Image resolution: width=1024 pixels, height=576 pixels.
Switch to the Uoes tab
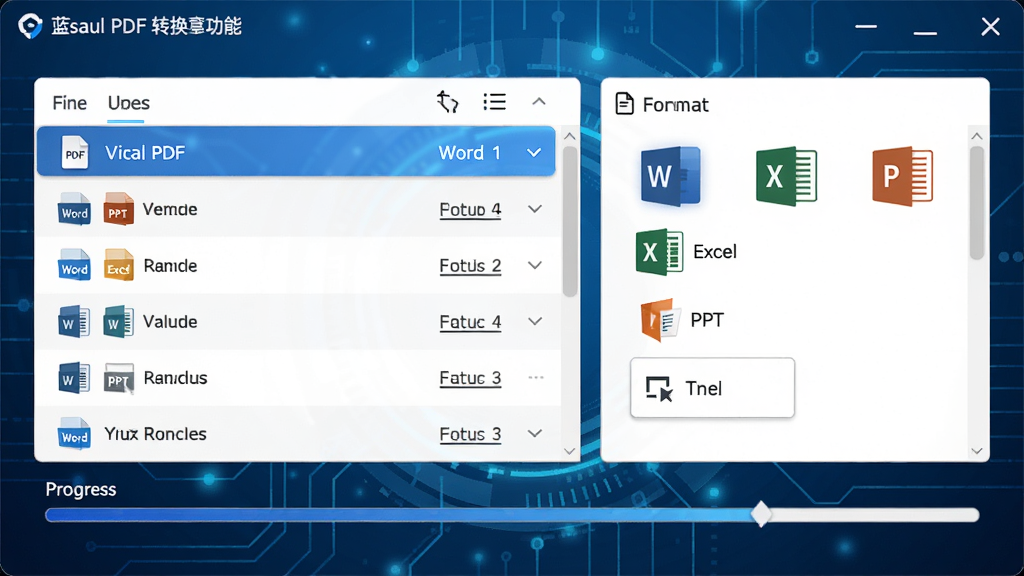129,103
